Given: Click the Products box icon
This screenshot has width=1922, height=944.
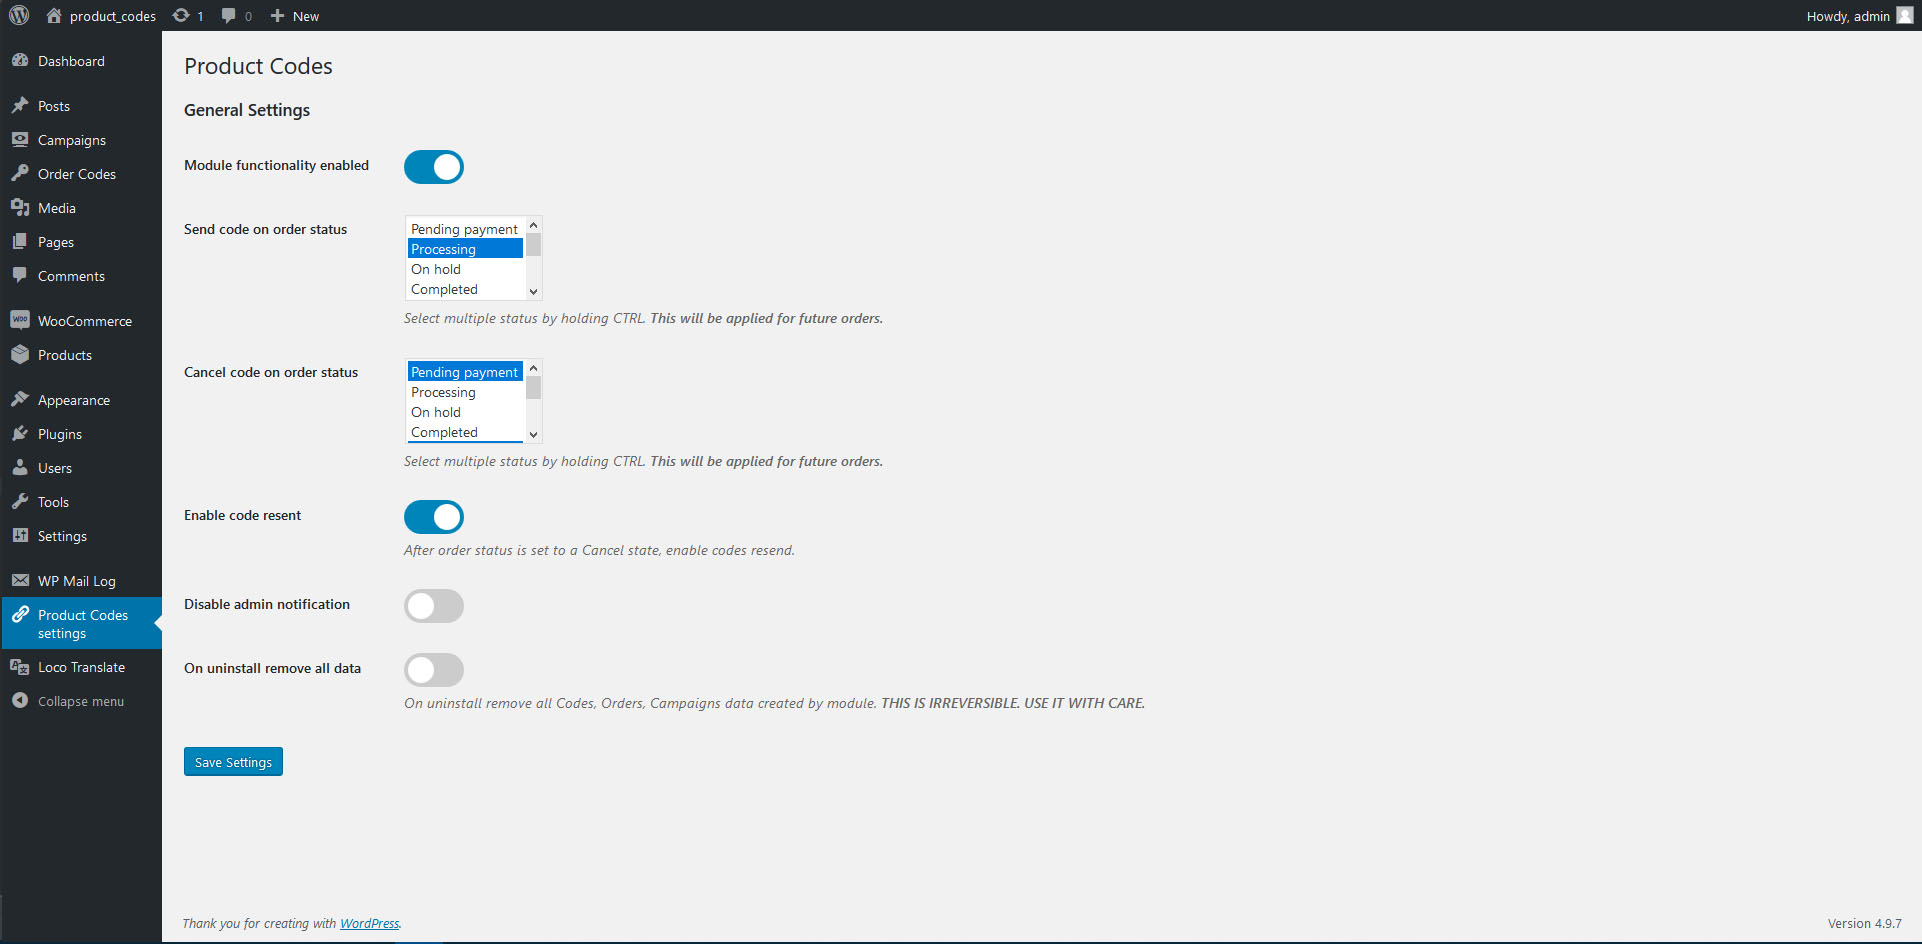Looking at the screenshot, I should (x=20, y=354).
